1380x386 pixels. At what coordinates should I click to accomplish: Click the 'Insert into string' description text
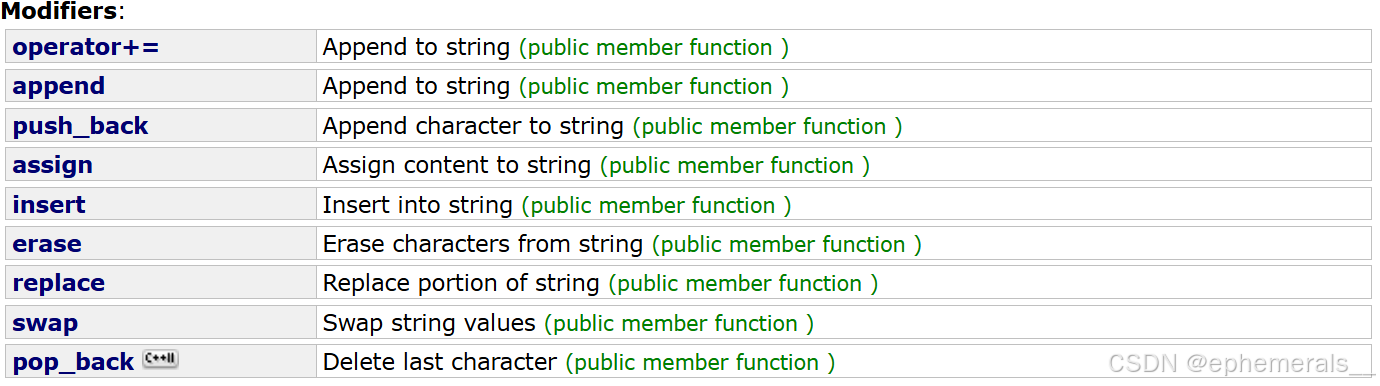(x=417, y=205)
